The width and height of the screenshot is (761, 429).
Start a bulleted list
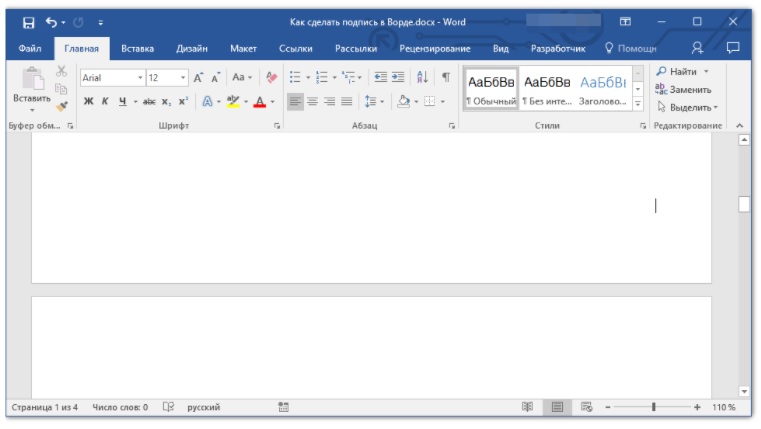click(295, 77)
